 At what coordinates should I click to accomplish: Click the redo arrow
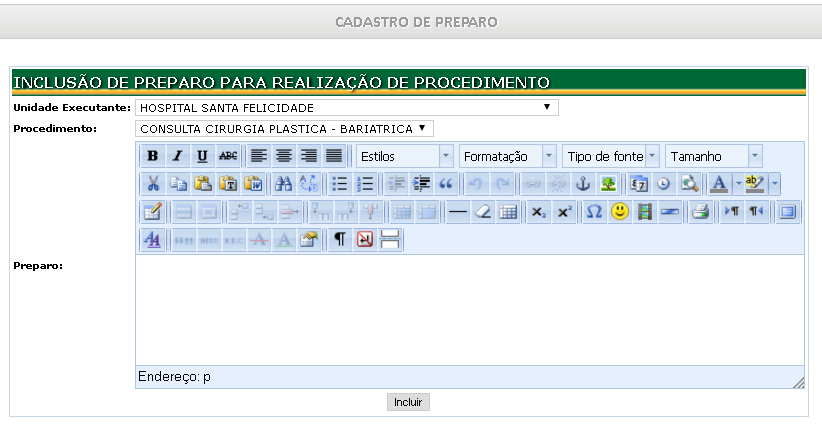tap(502, 184)
